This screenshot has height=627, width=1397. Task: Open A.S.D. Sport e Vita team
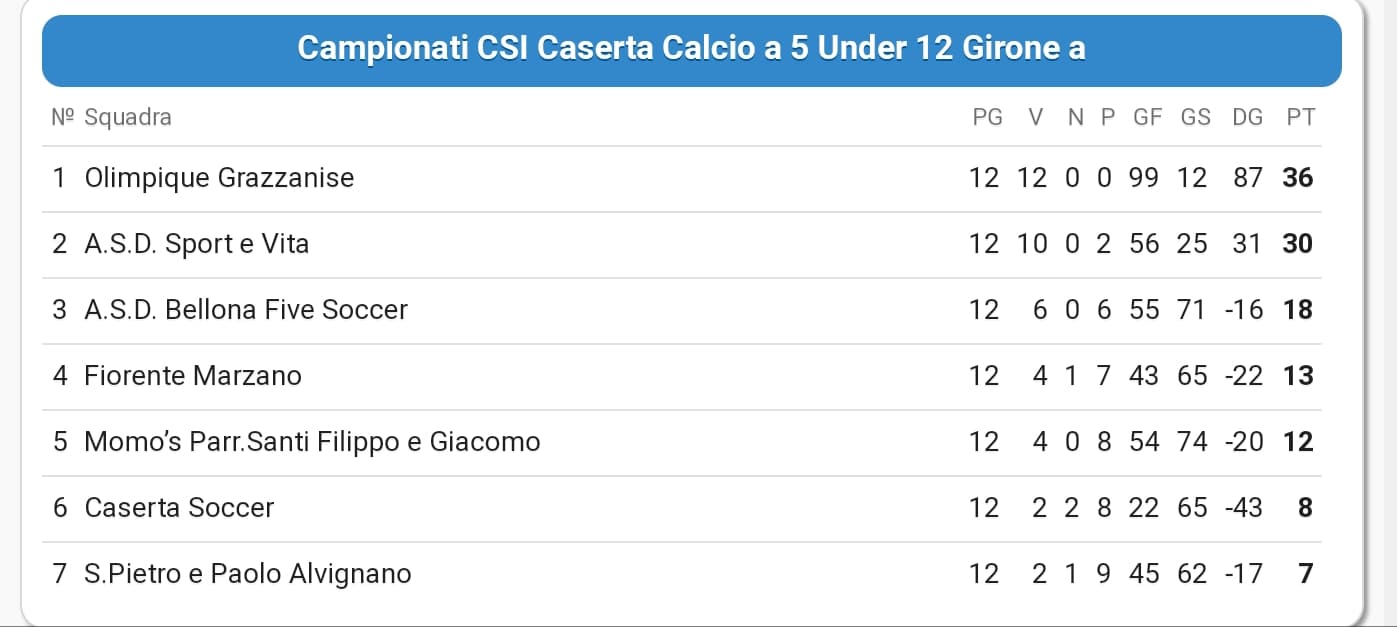(197, 244)
